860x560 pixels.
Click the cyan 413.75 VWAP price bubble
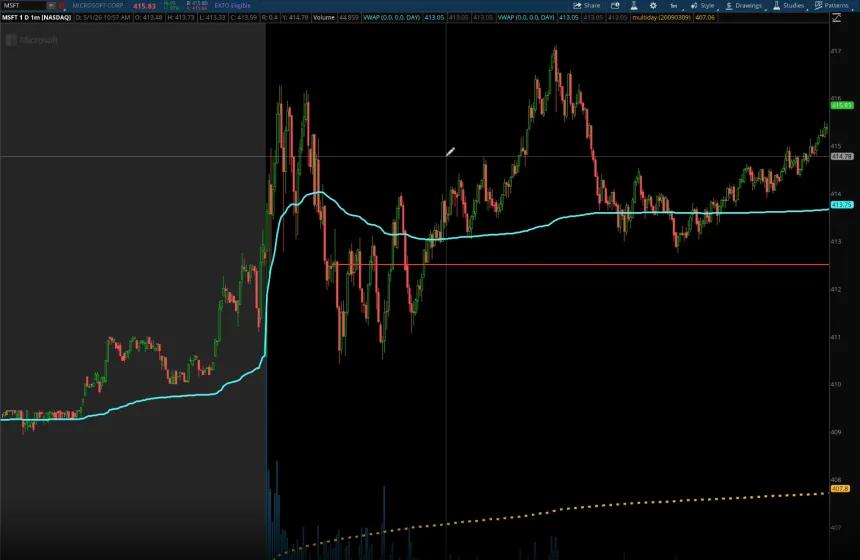(x=842, y=205)
